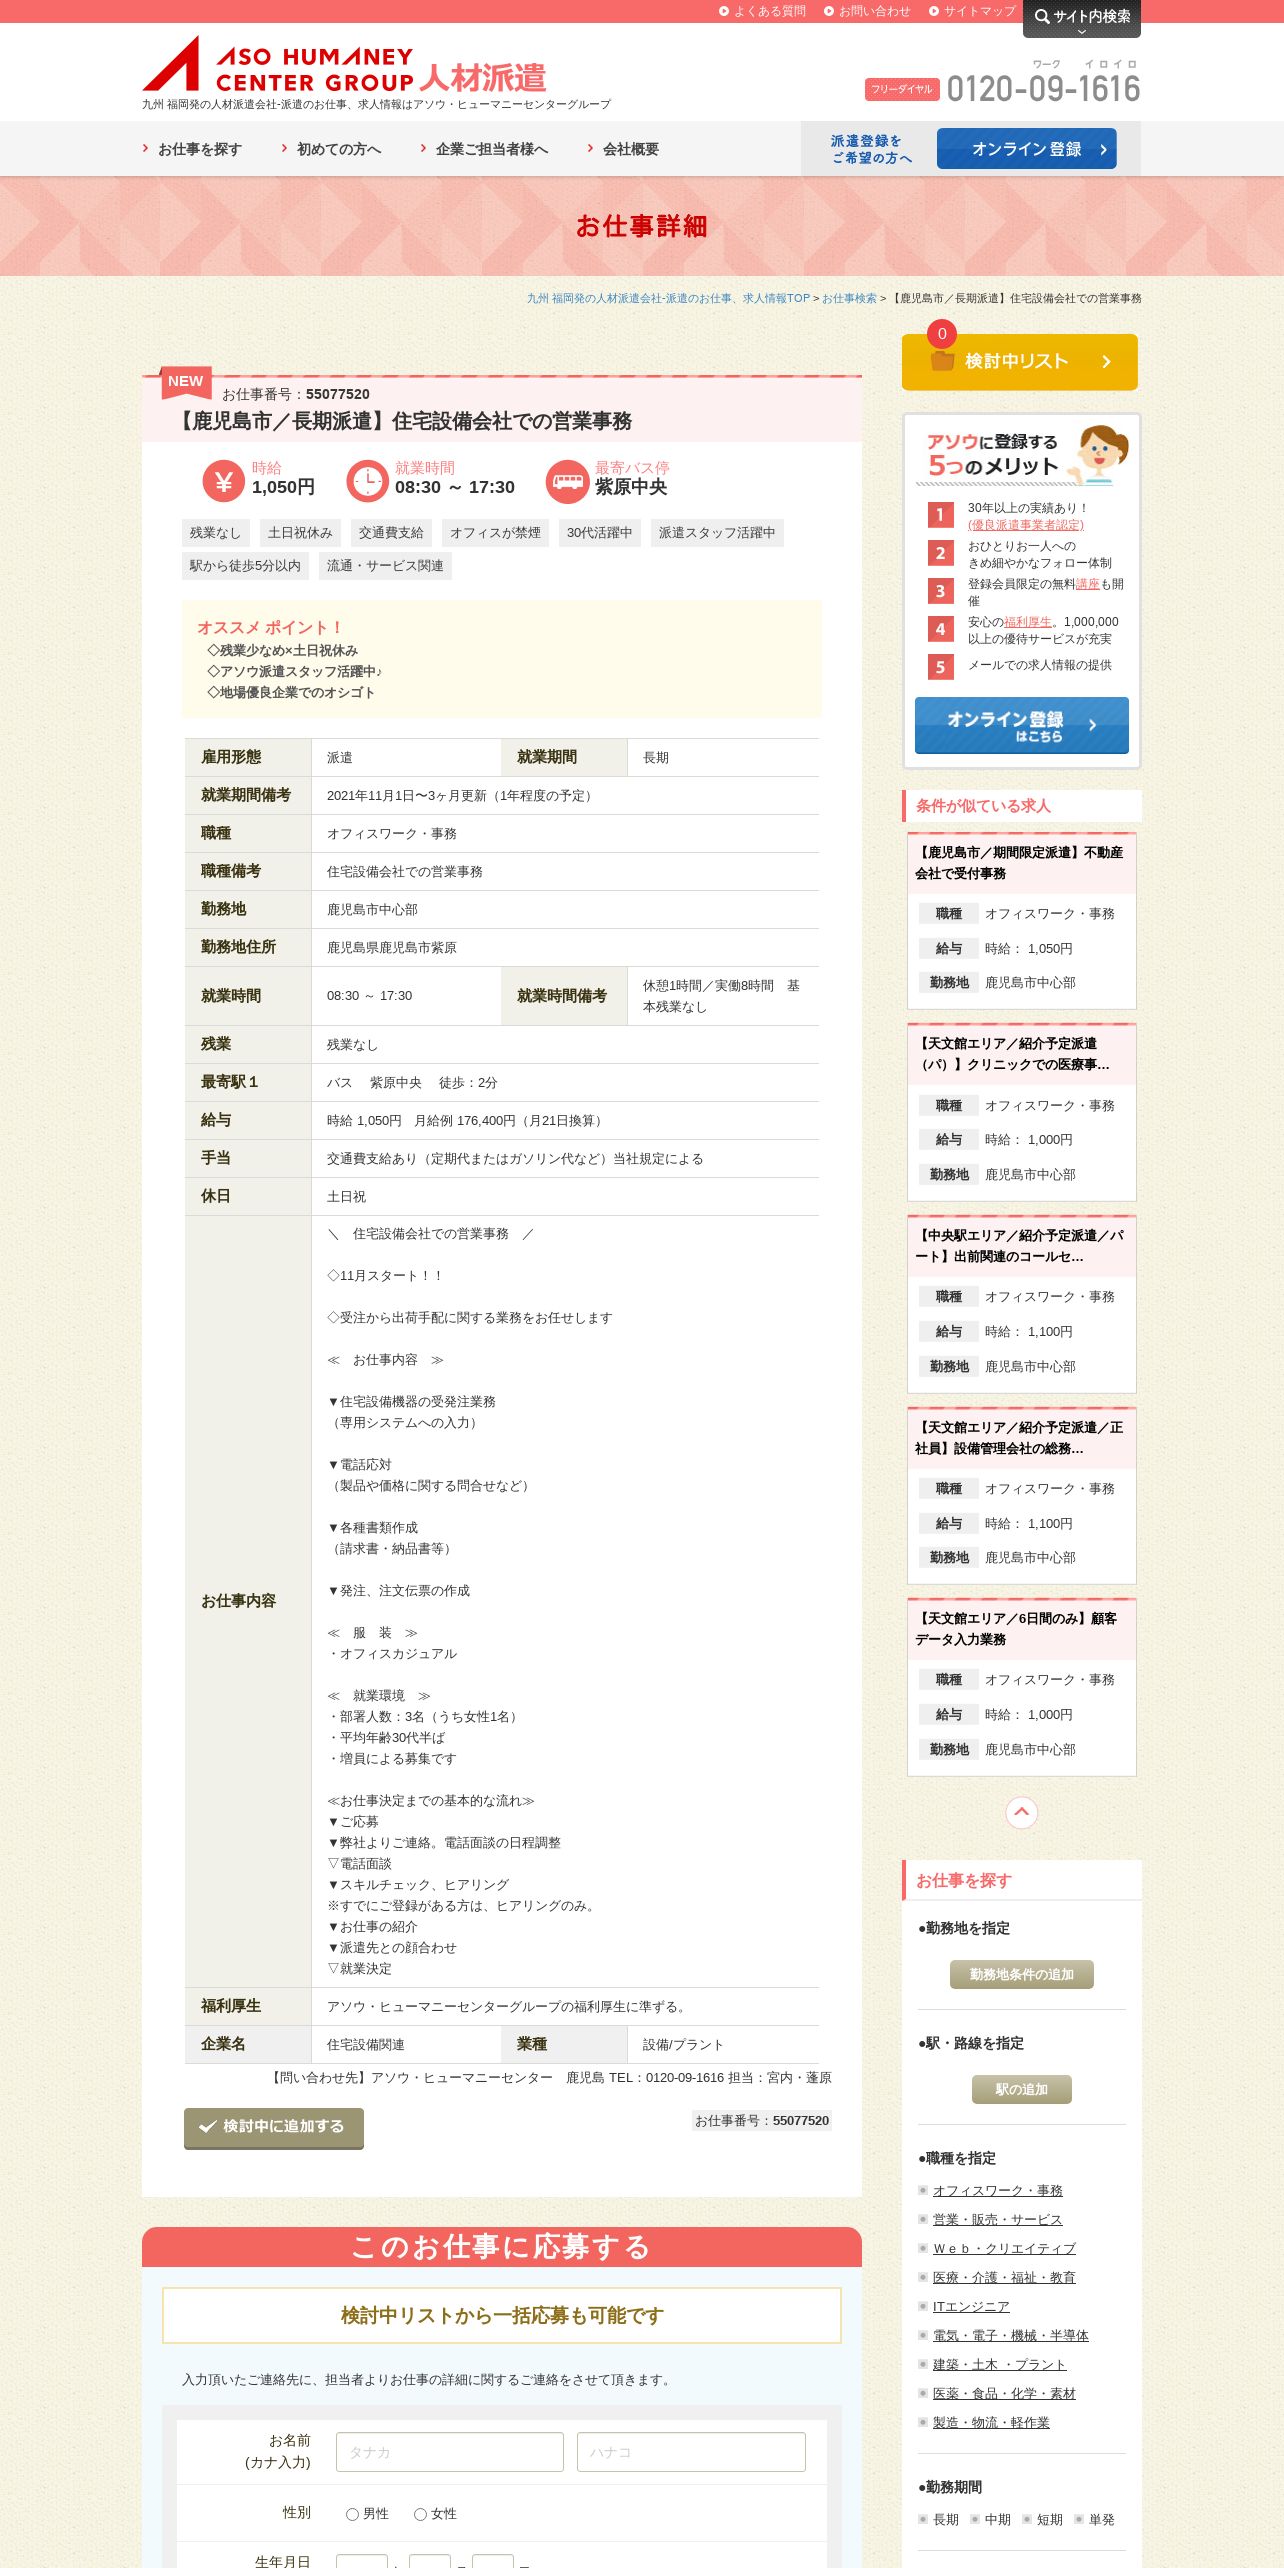Select the 製造・物流・軽作業 job category
1284x2568 pixels.
click(991, 2422)
